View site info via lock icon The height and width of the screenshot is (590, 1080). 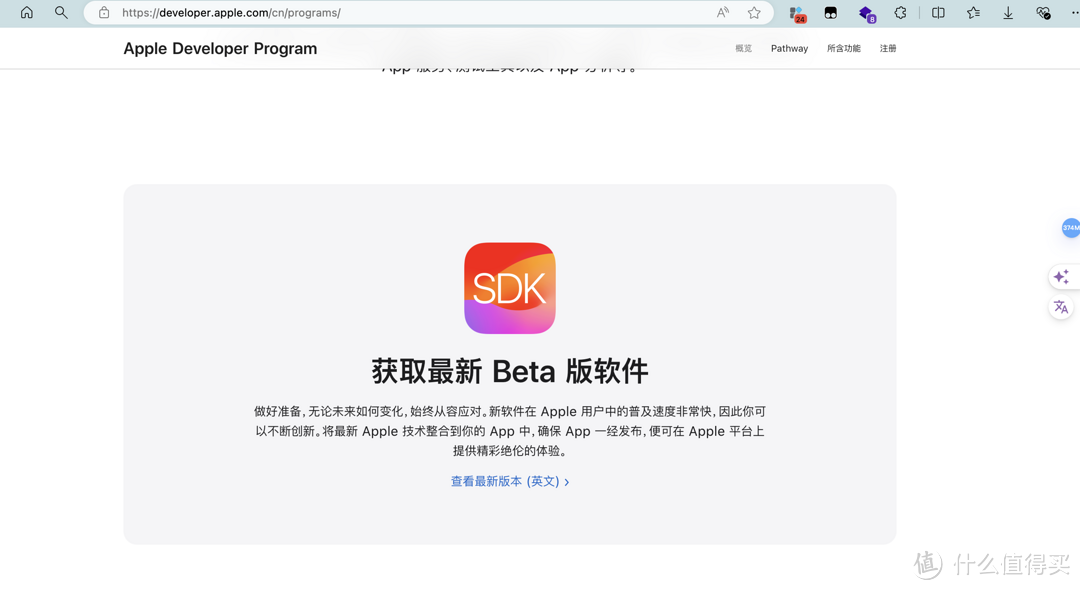coord(104,12)
